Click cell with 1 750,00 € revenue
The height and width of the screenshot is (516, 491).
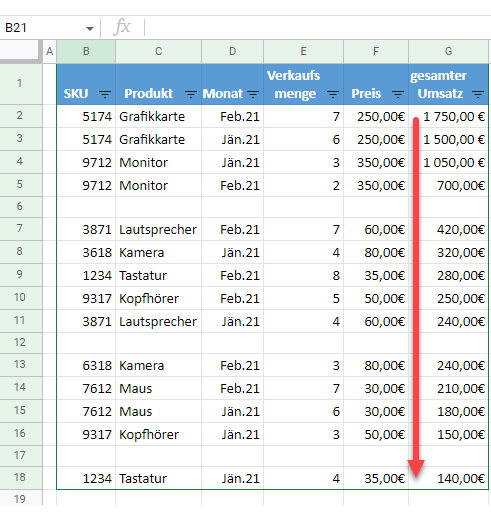point(448,116)
